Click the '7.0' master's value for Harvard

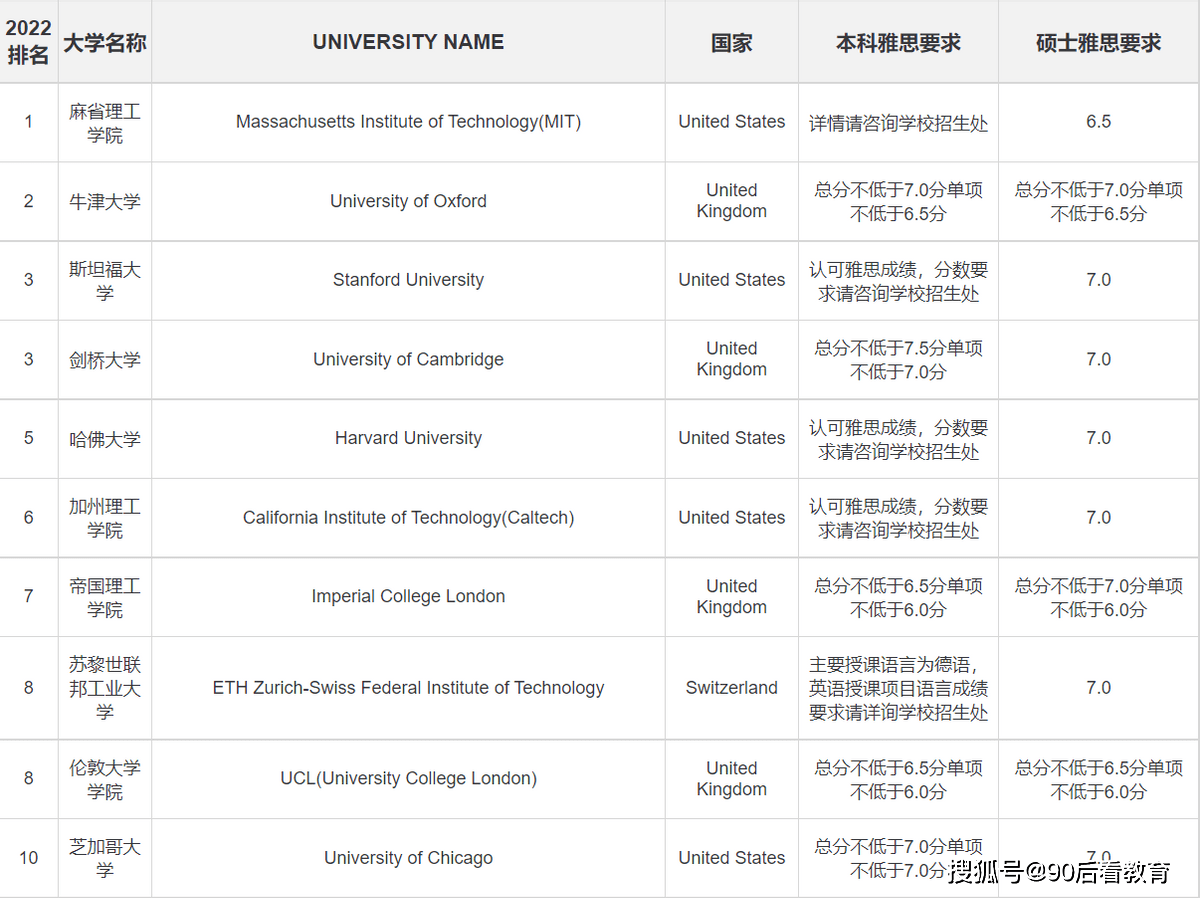(1099, 438)
